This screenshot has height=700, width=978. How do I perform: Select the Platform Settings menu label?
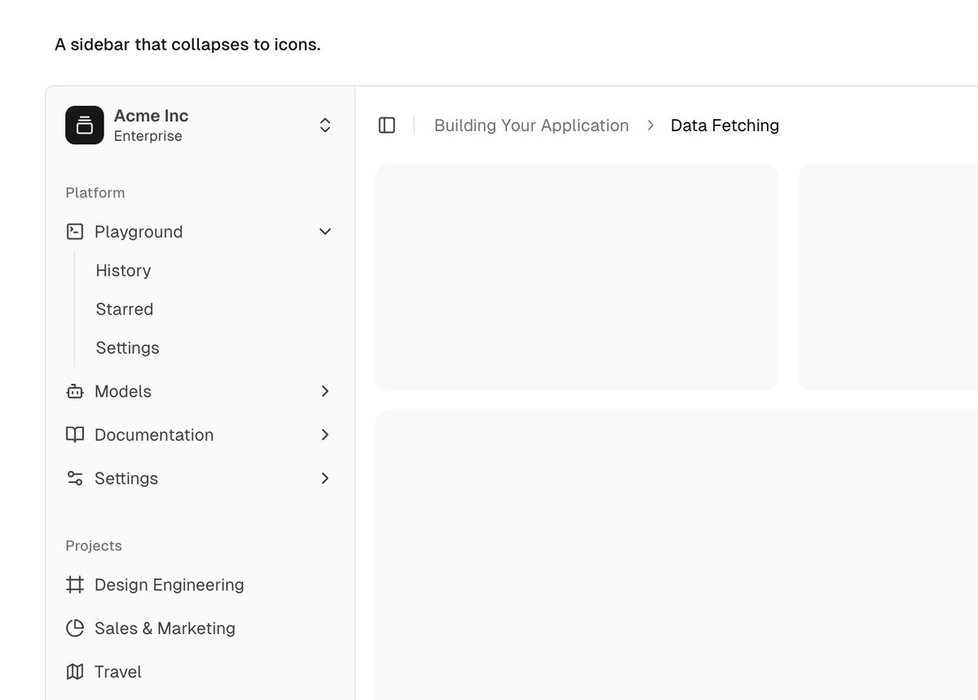click(127, 479)
